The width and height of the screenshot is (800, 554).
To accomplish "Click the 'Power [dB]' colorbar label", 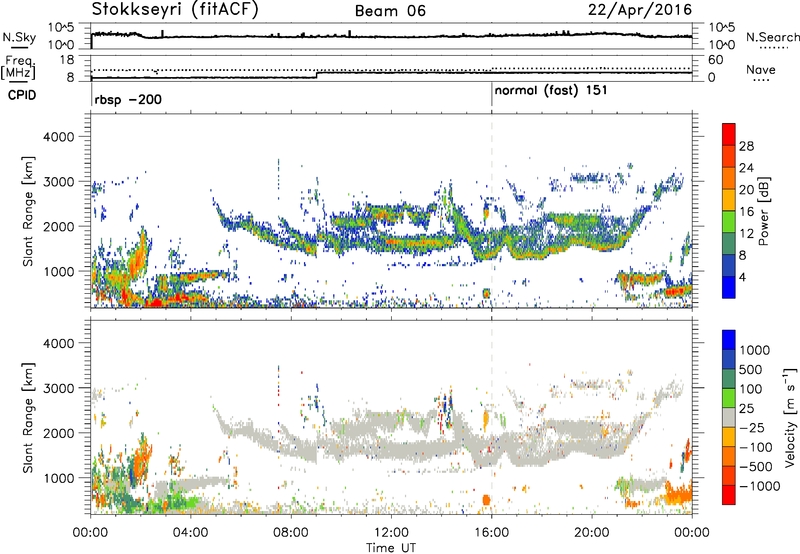I will [763, 211].
